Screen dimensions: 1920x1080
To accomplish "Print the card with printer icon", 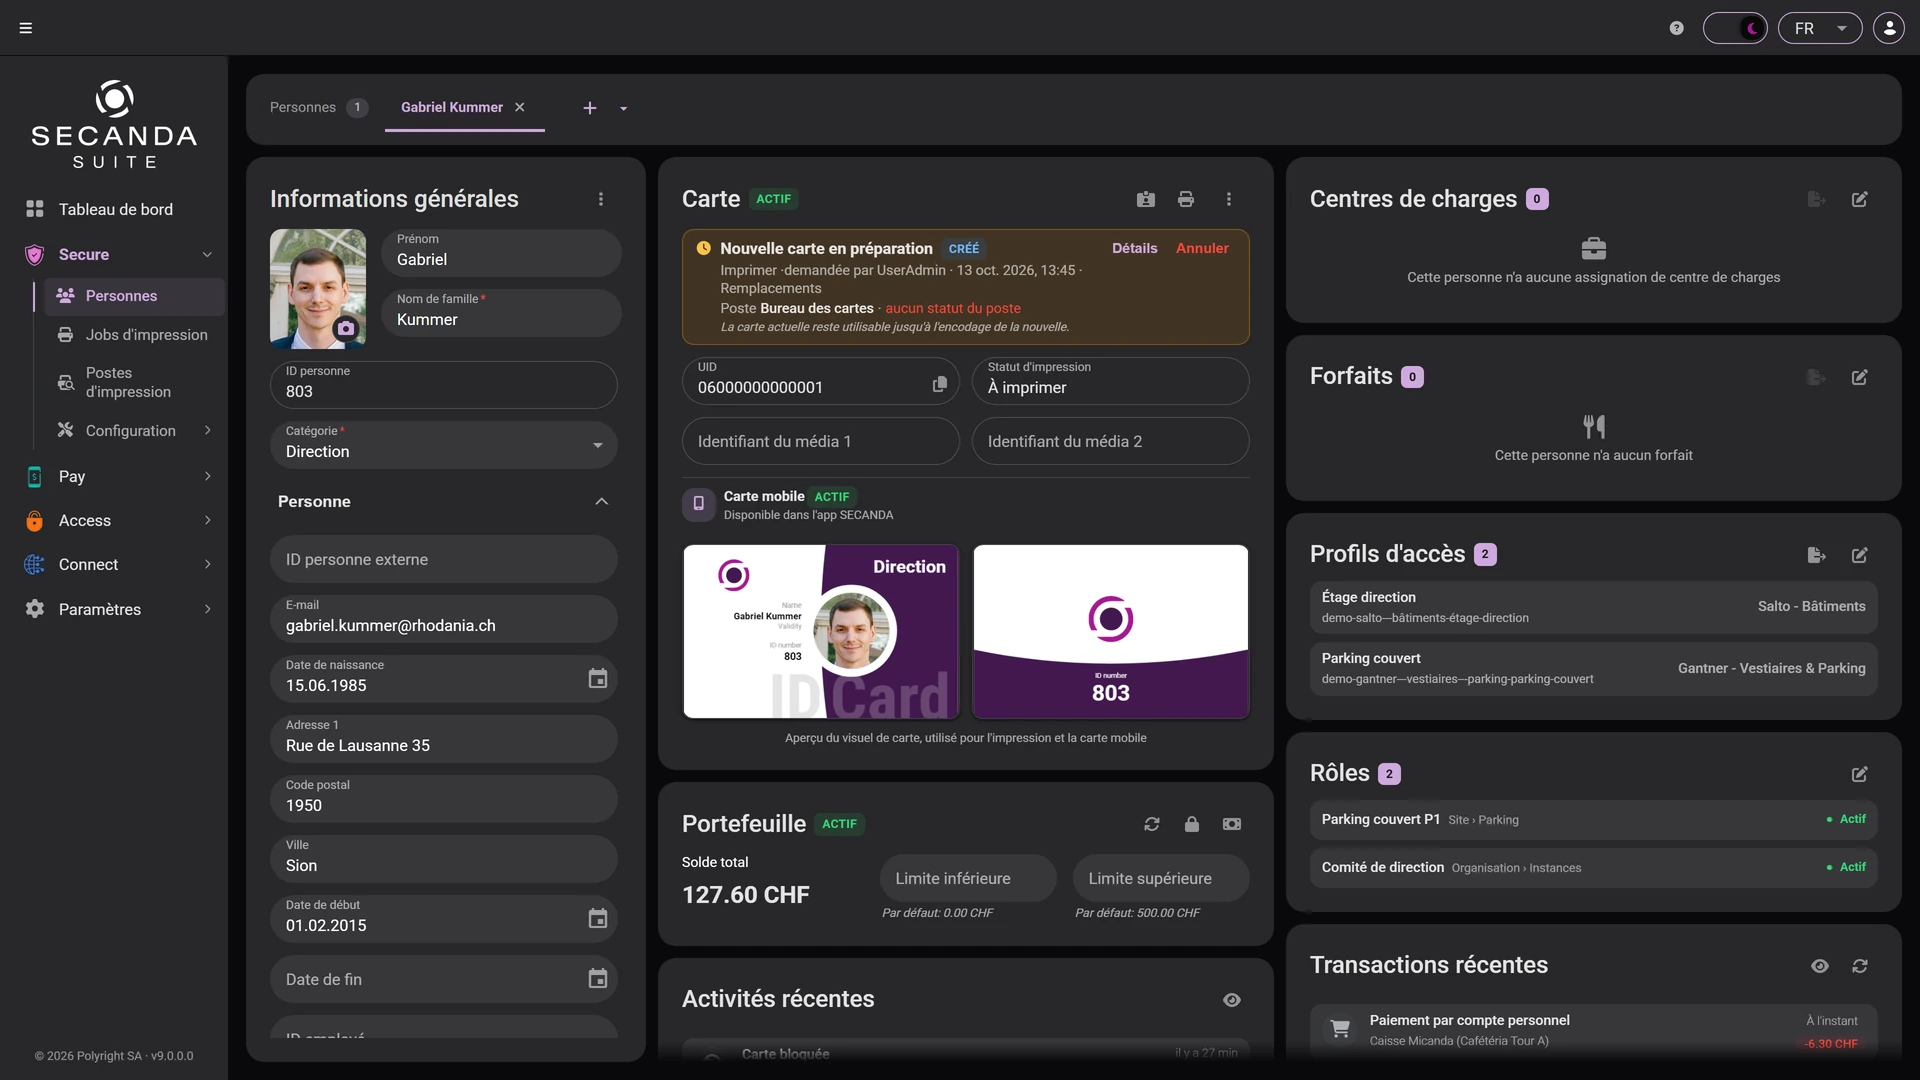I will pyautogui.click(x=1186, y=199).
